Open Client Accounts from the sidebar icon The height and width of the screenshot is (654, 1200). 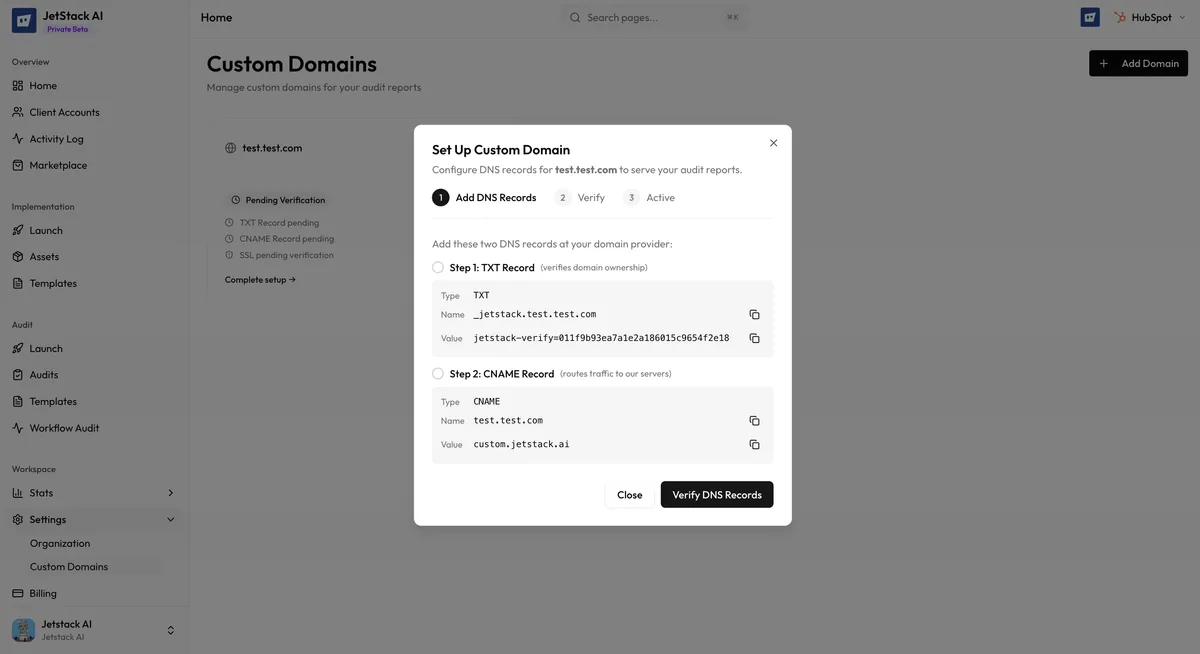tap(16, 111)
